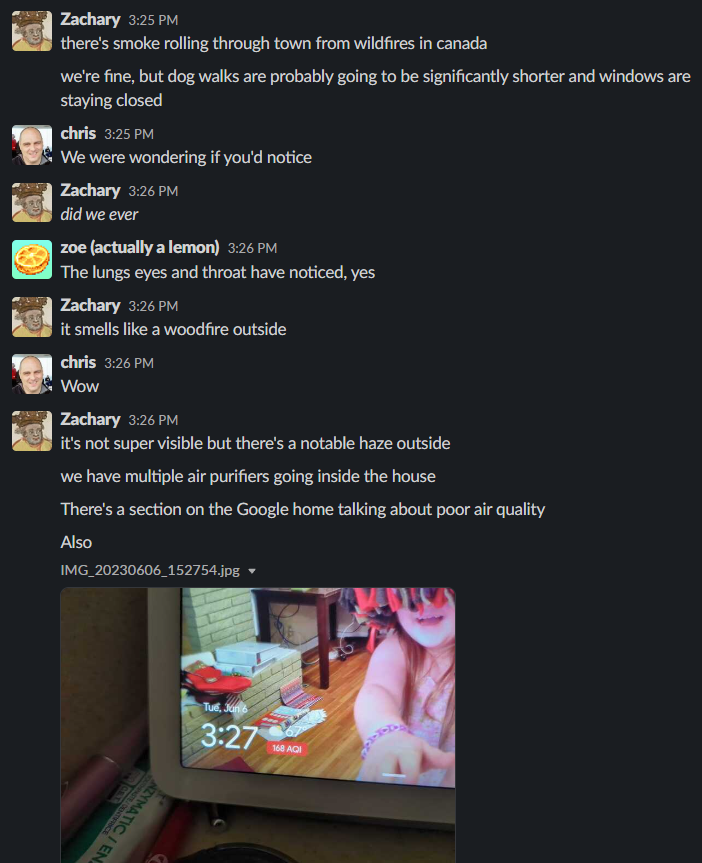Click the message "We were wondering if you'd notice"
702x863 pixels.
click(186, 157)
